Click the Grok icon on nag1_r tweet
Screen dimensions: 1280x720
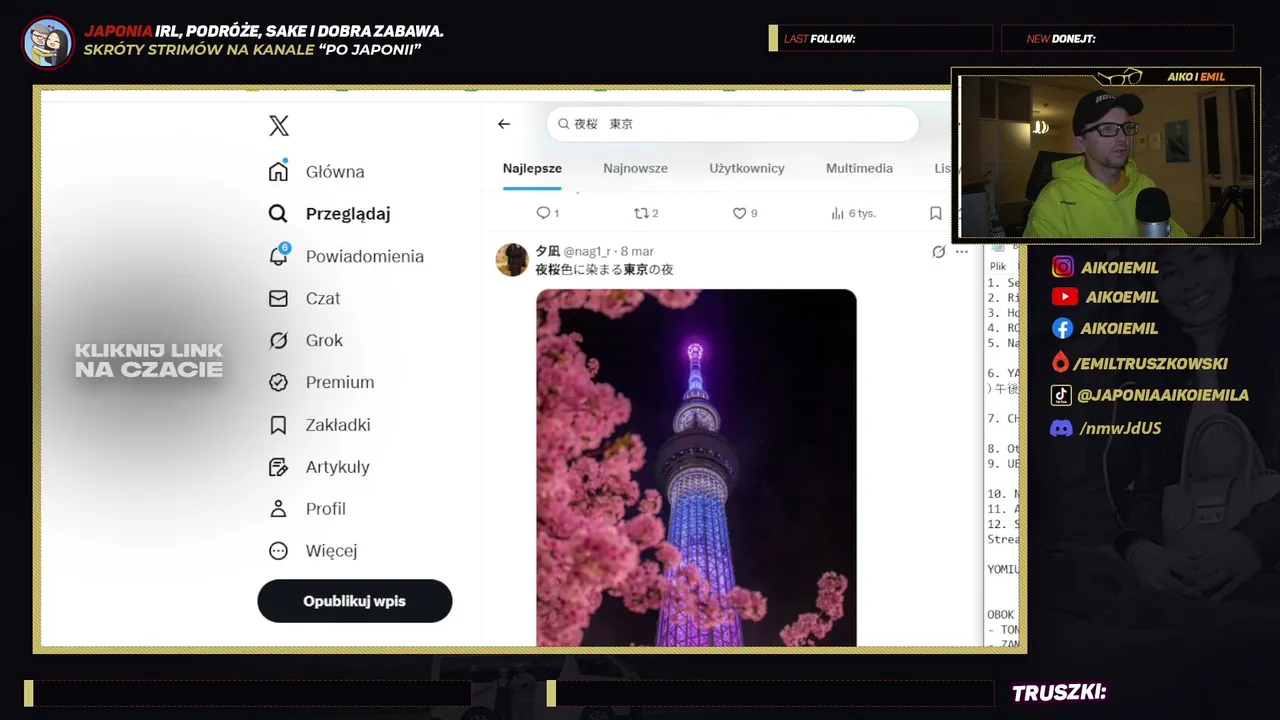938,251
